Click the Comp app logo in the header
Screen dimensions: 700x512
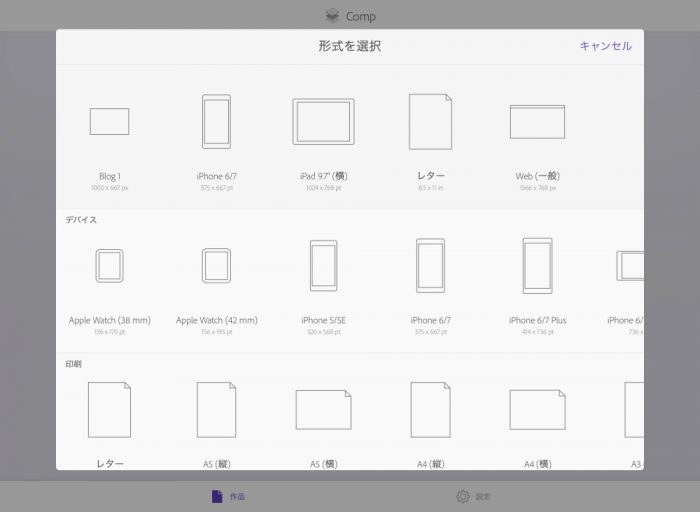332,16
